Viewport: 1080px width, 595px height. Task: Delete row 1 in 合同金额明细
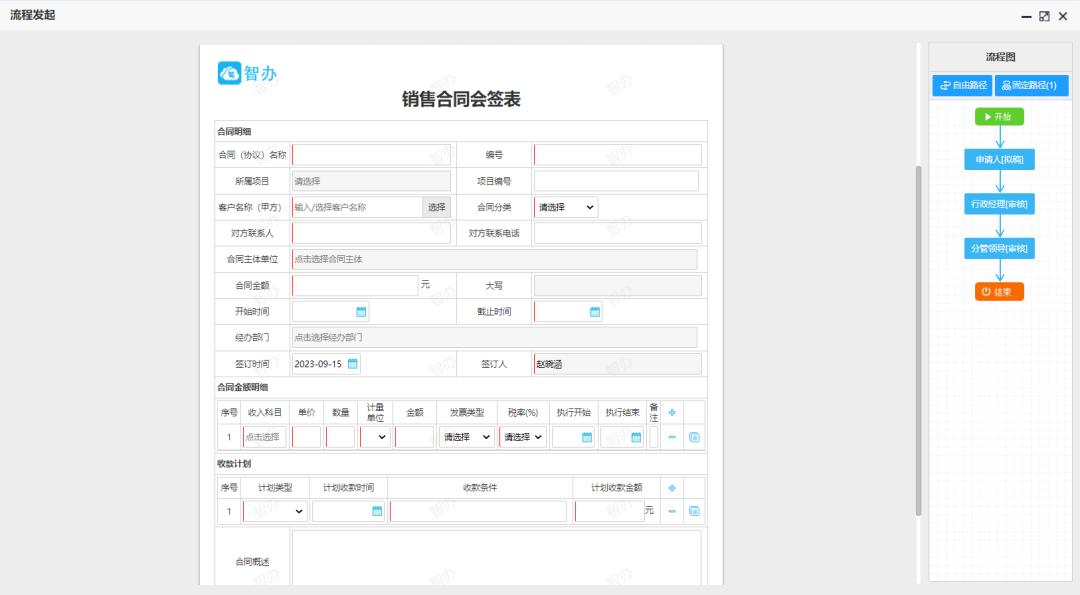(672, 437)
